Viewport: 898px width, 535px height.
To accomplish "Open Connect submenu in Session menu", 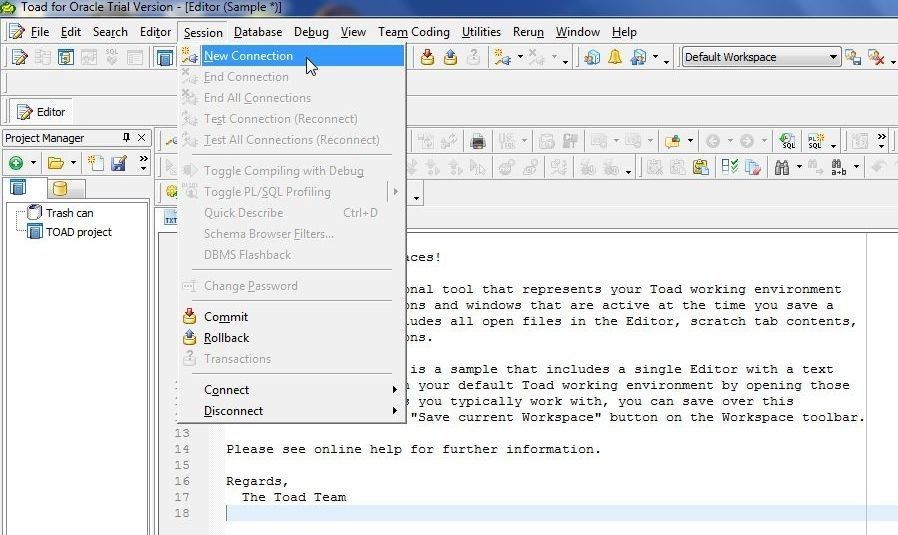I will 292,390.
